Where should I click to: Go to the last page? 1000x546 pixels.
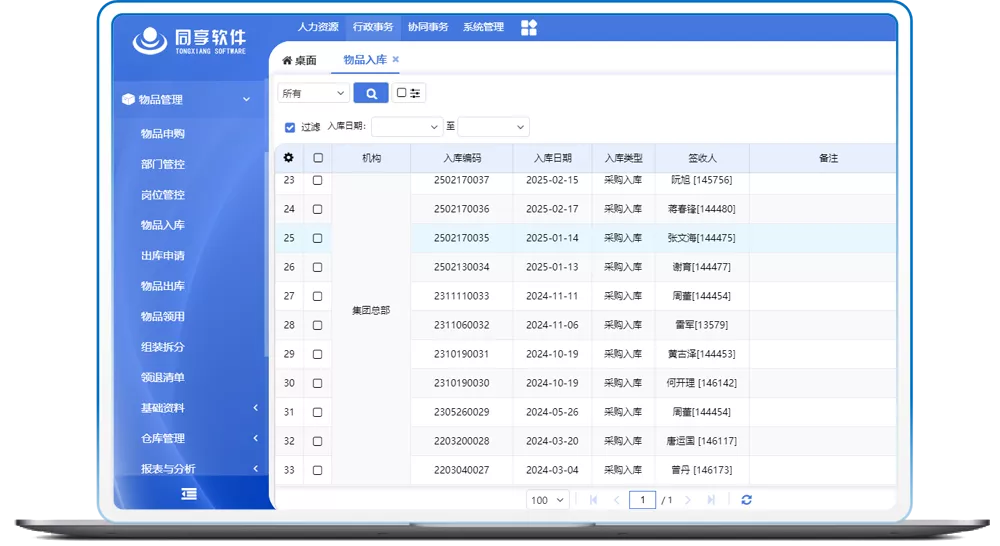710,500
